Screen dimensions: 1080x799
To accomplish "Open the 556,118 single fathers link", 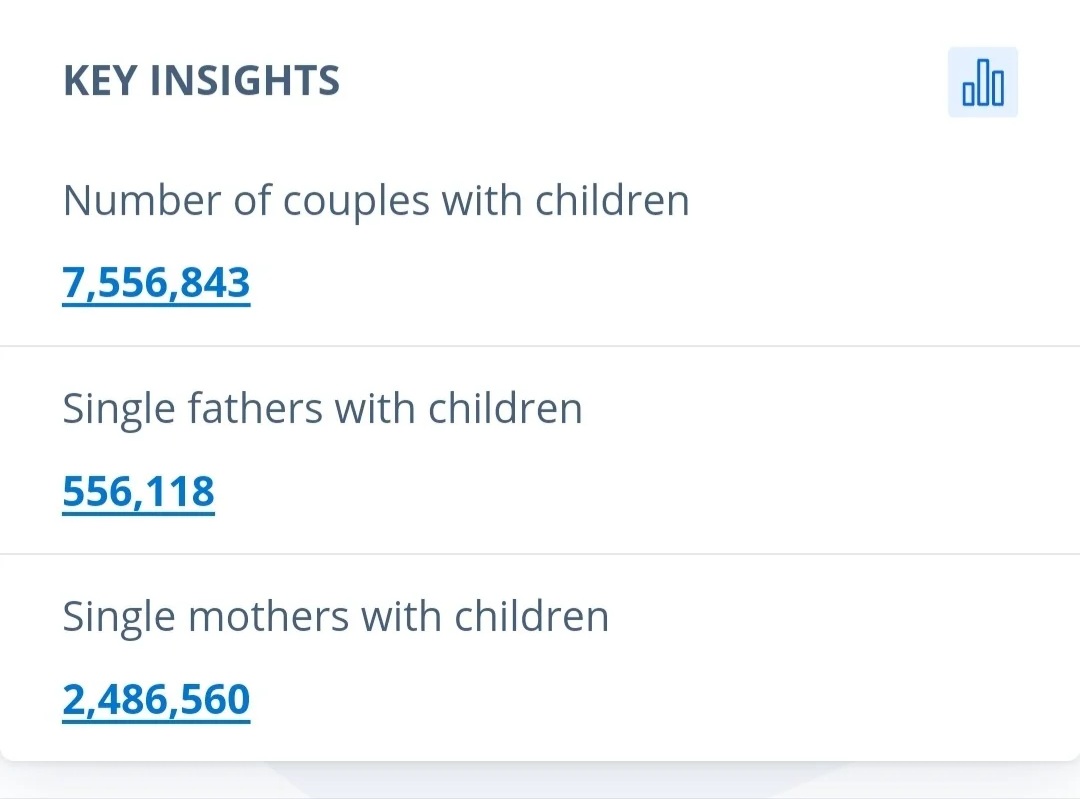I will (138, 491).
